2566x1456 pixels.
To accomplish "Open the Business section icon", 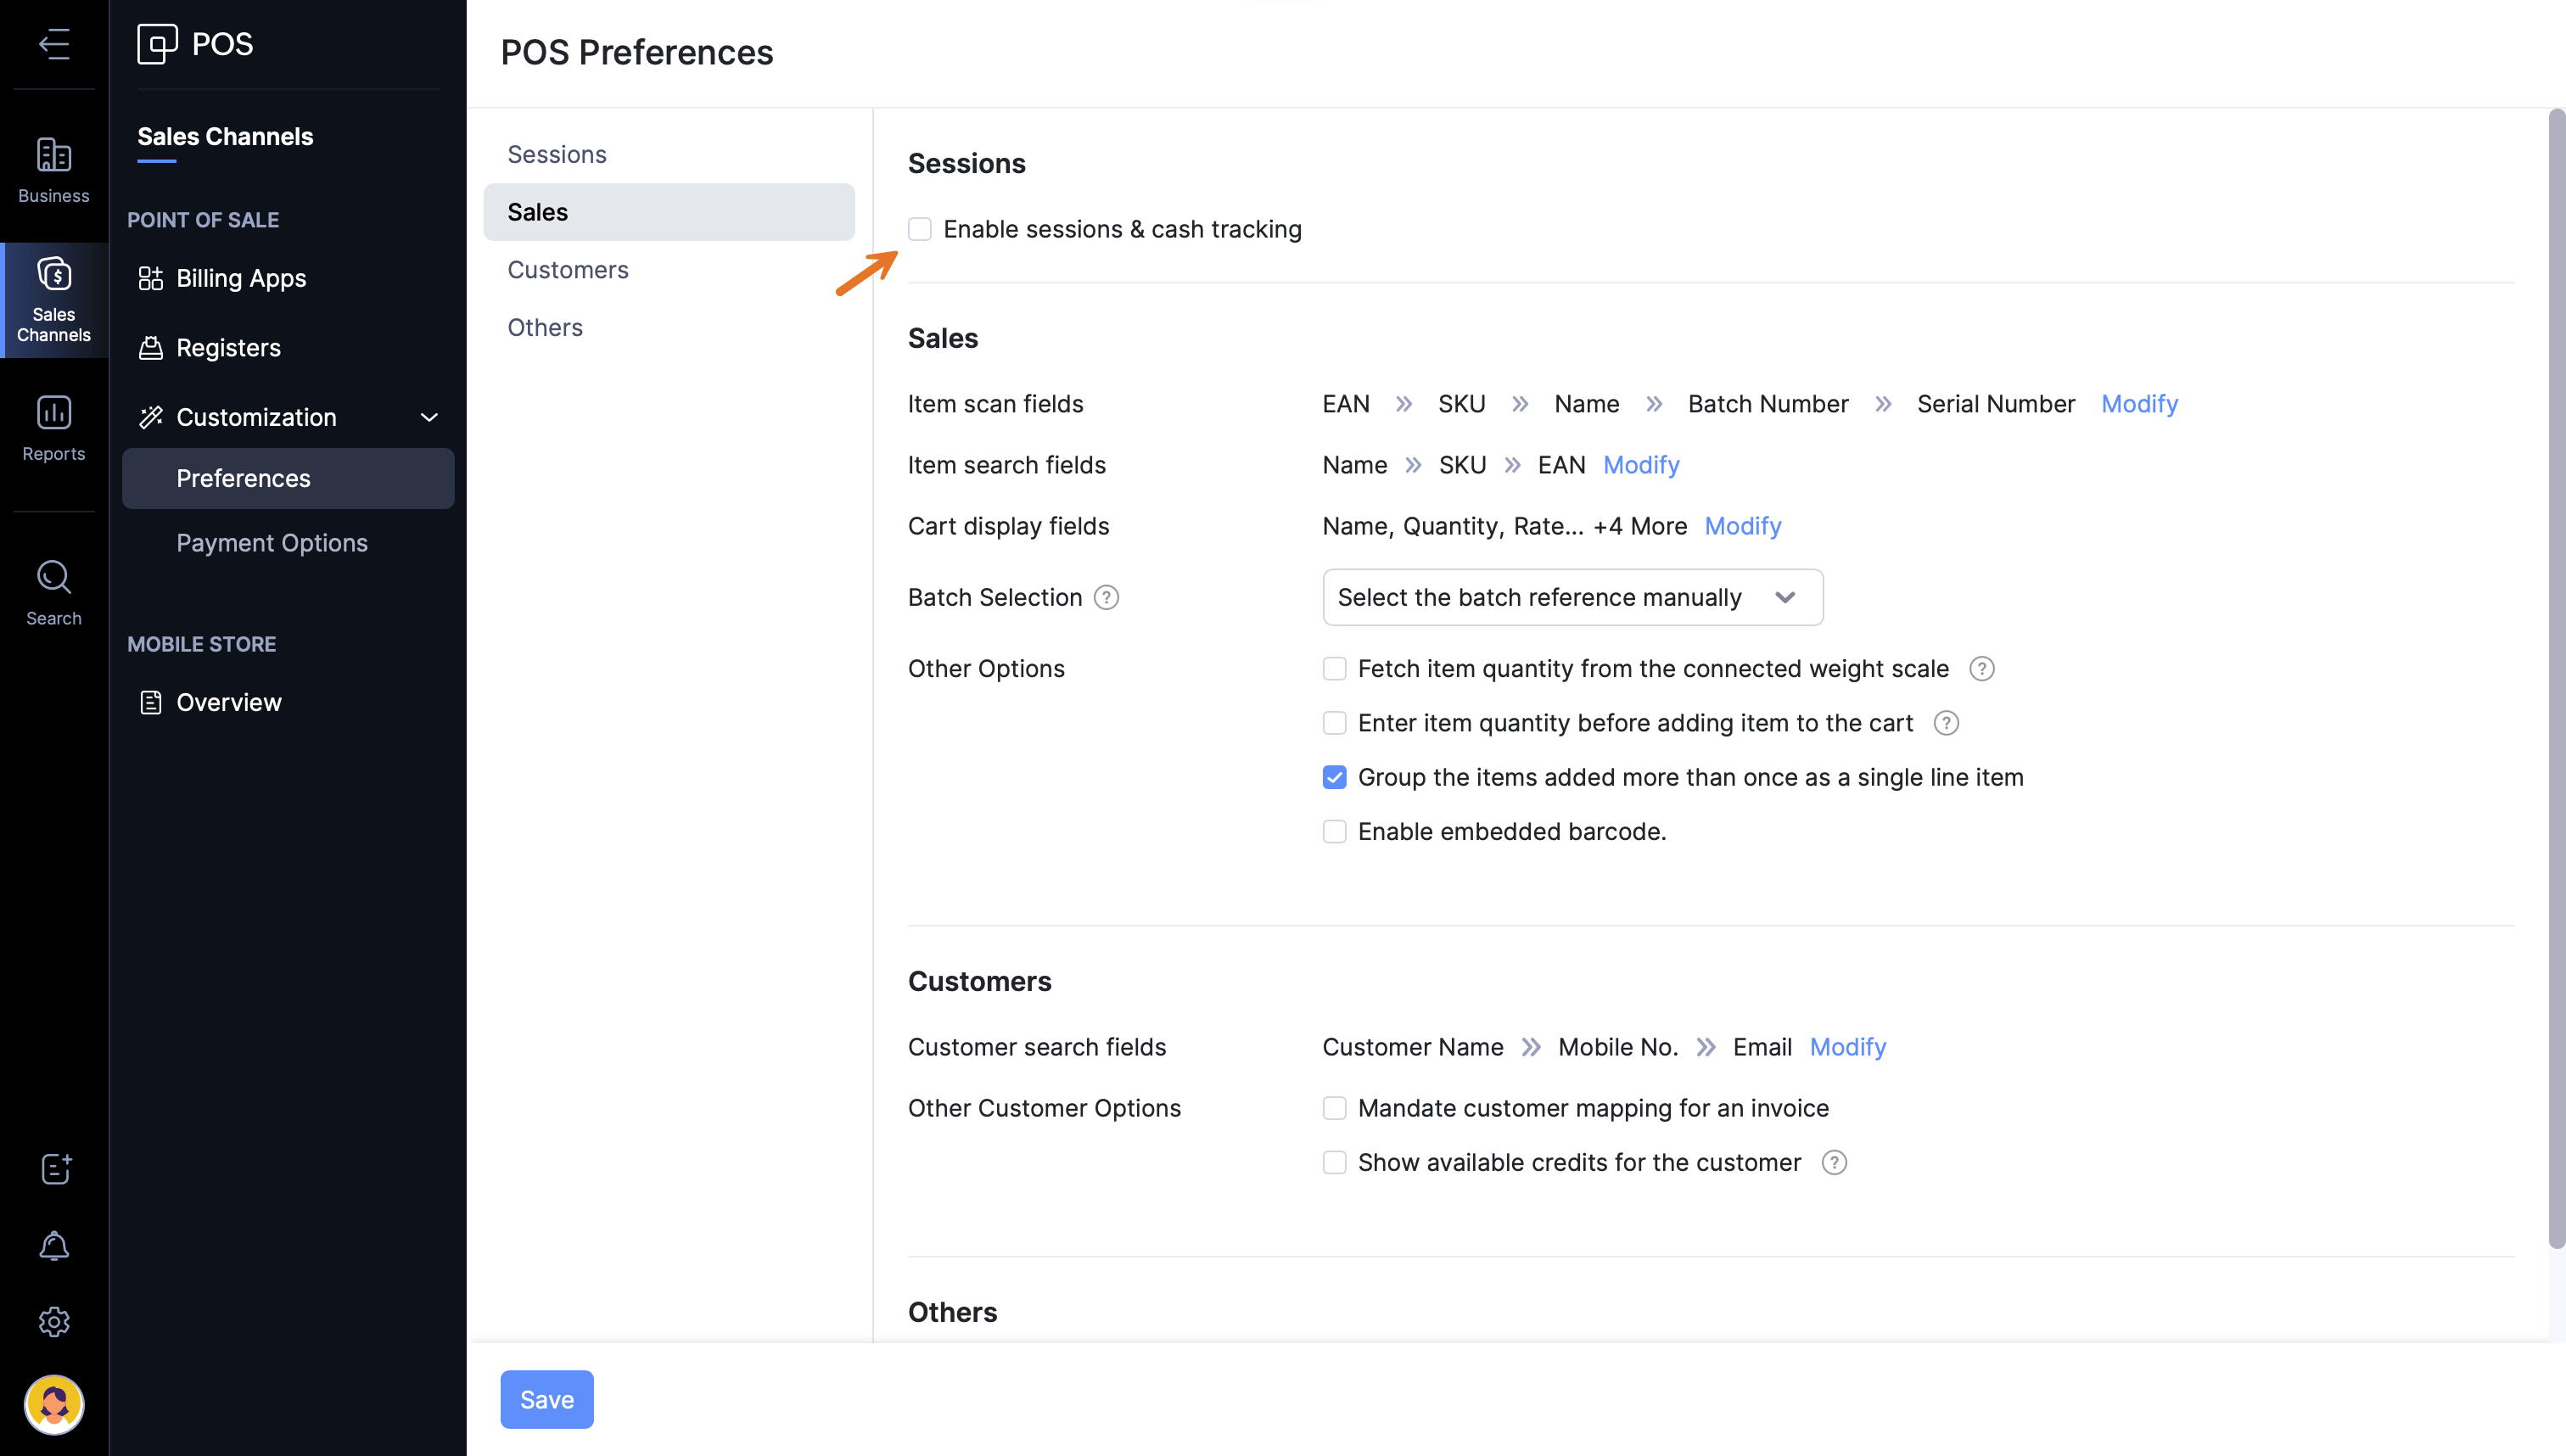I will click(x=54, y=170).
